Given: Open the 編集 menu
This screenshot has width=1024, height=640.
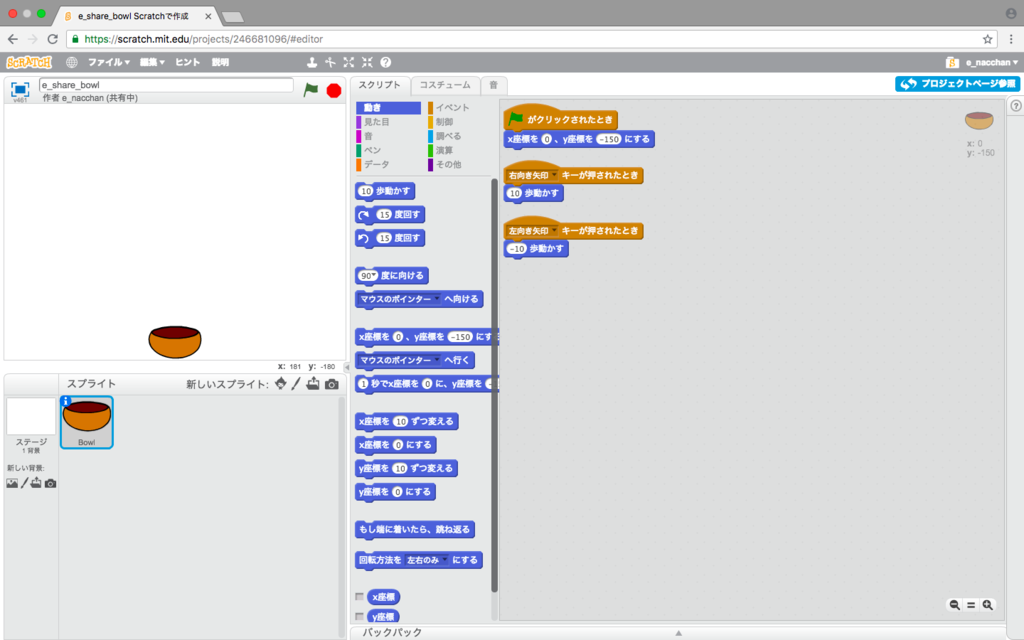Looking at the screenshot, I should [x=152, y=62].
